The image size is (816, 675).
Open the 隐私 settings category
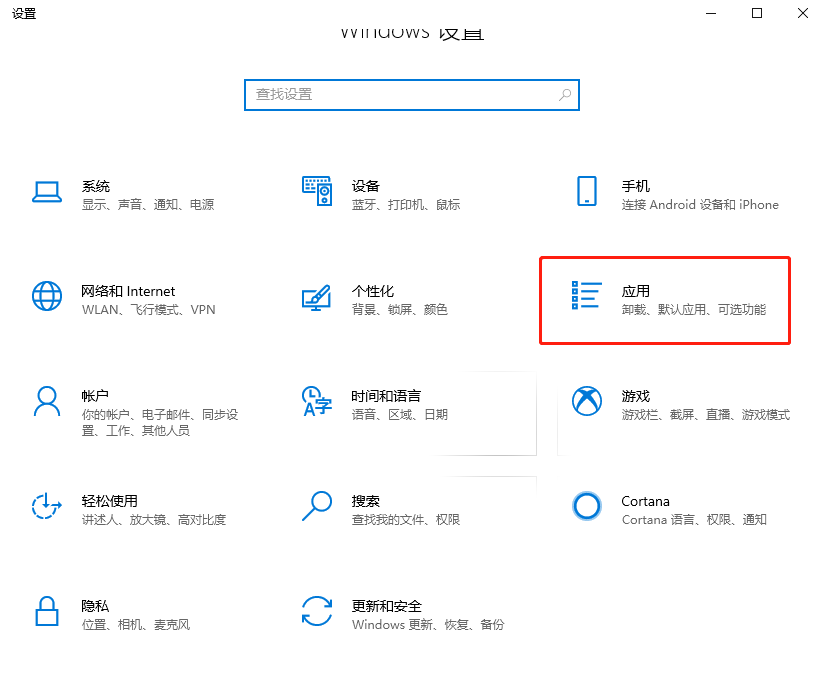(110, 611)
